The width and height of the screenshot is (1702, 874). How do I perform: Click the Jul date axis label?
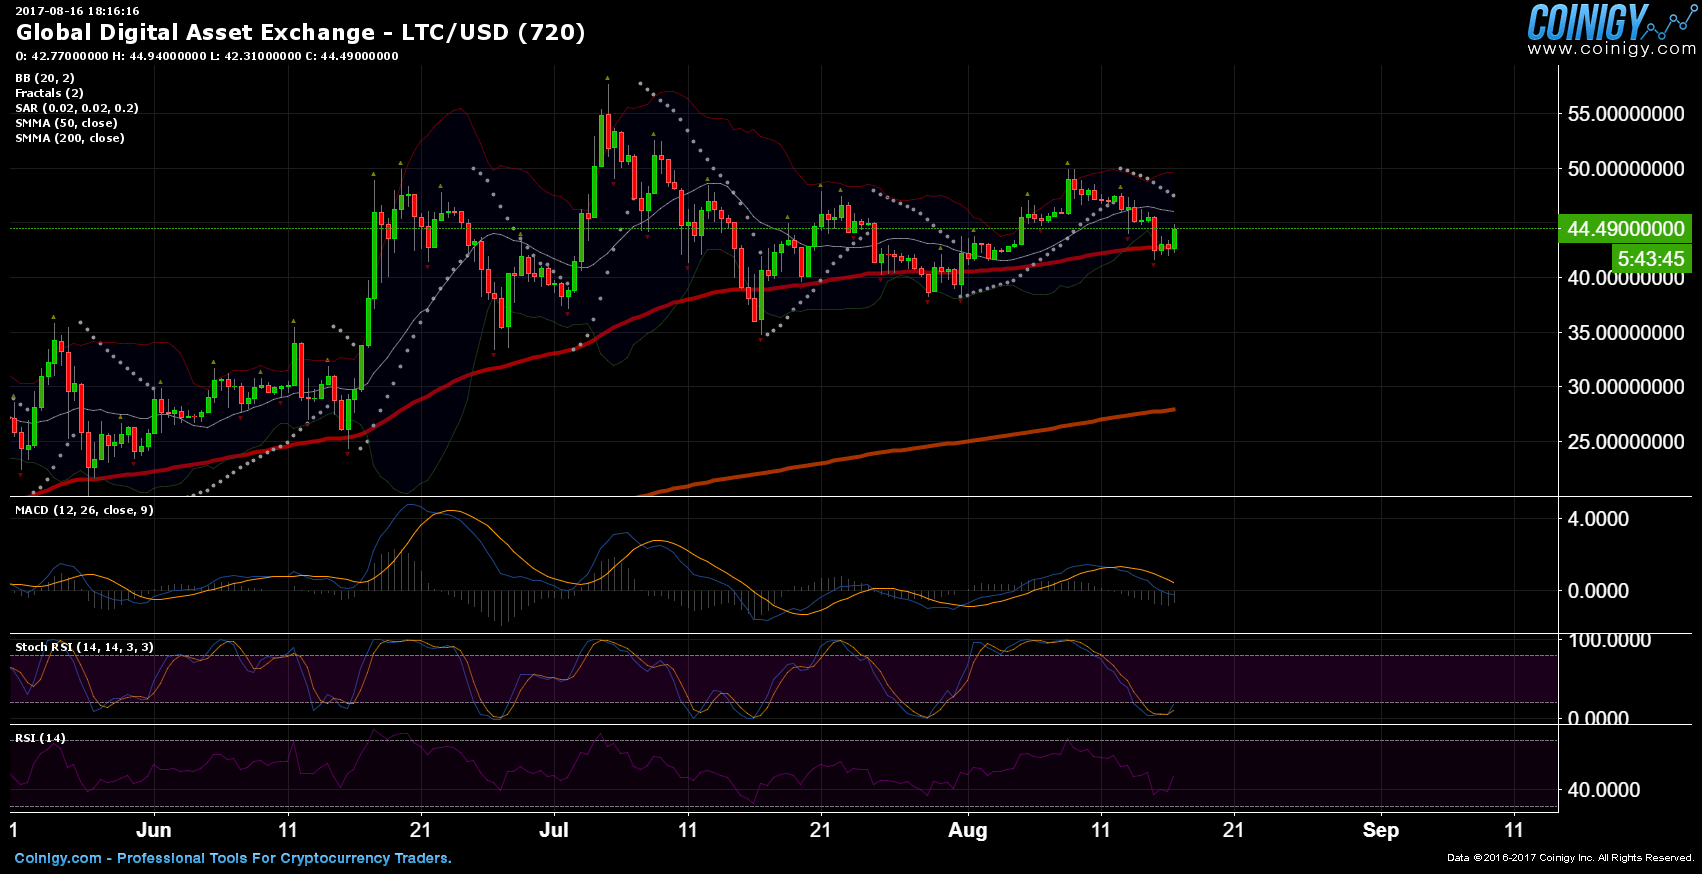click(554, 830)
